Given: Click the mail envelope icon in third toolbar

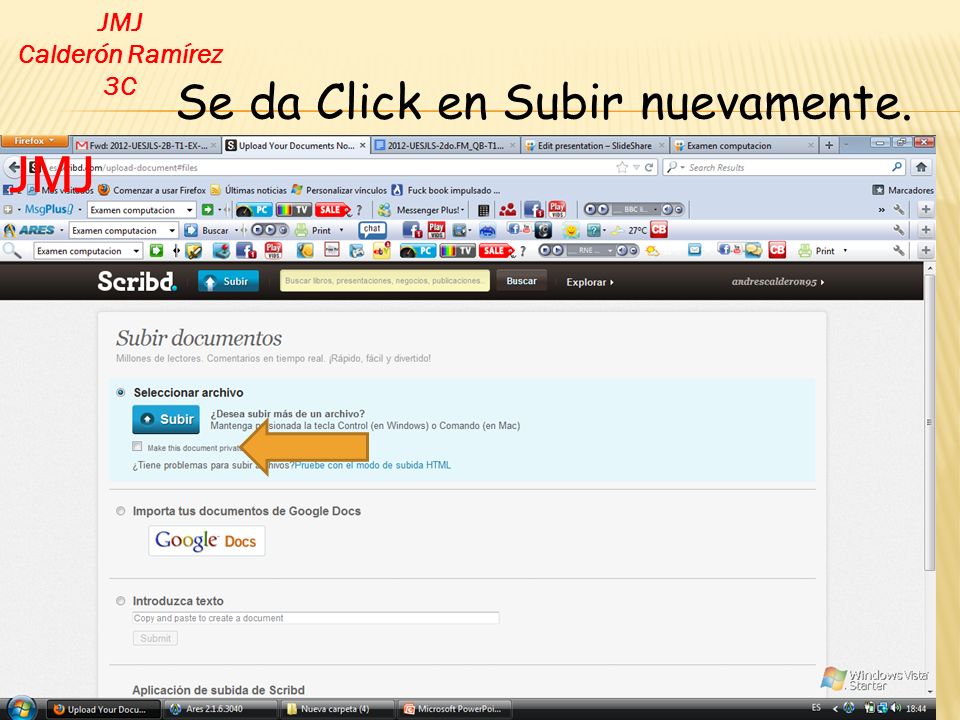Looking at the screenshot, I should point(694,250).
